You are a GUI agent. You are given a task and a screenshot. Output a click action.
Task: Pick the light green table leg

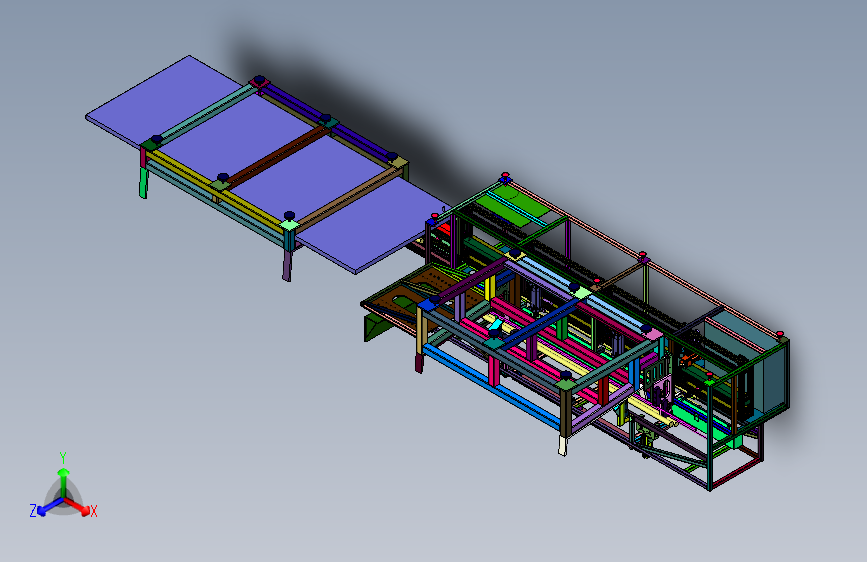click(143, 183)
